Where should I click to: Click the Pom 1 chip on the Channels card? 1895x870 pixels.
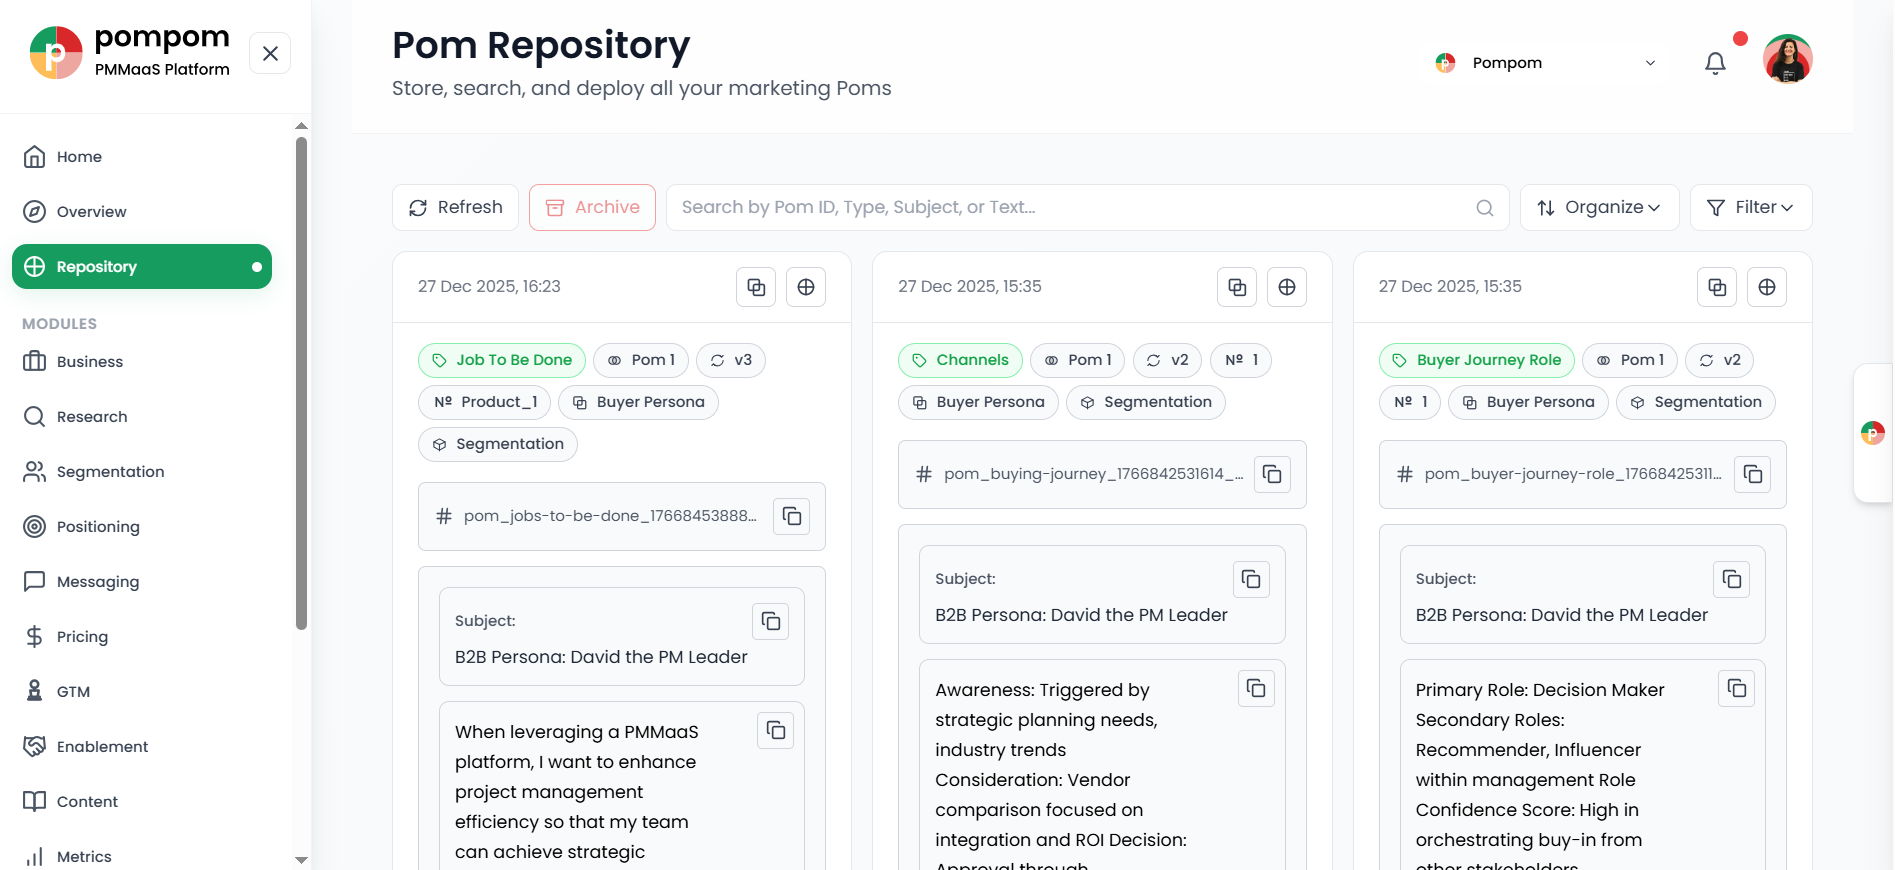(x=1078, y=360)
